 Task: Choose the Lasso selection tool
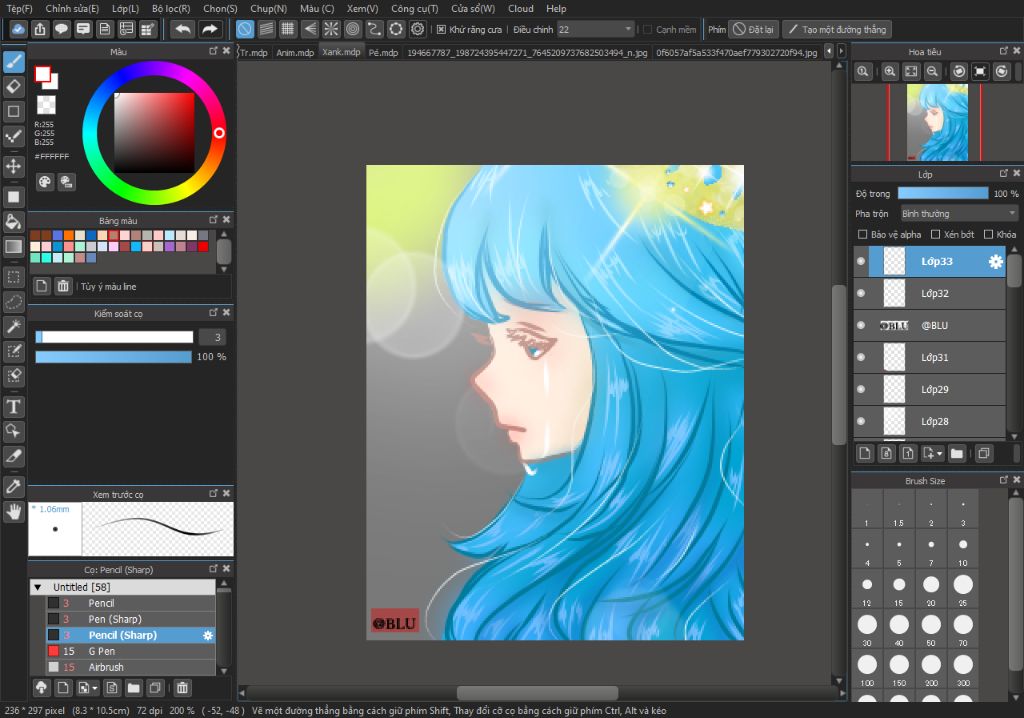tap(14, 302)
